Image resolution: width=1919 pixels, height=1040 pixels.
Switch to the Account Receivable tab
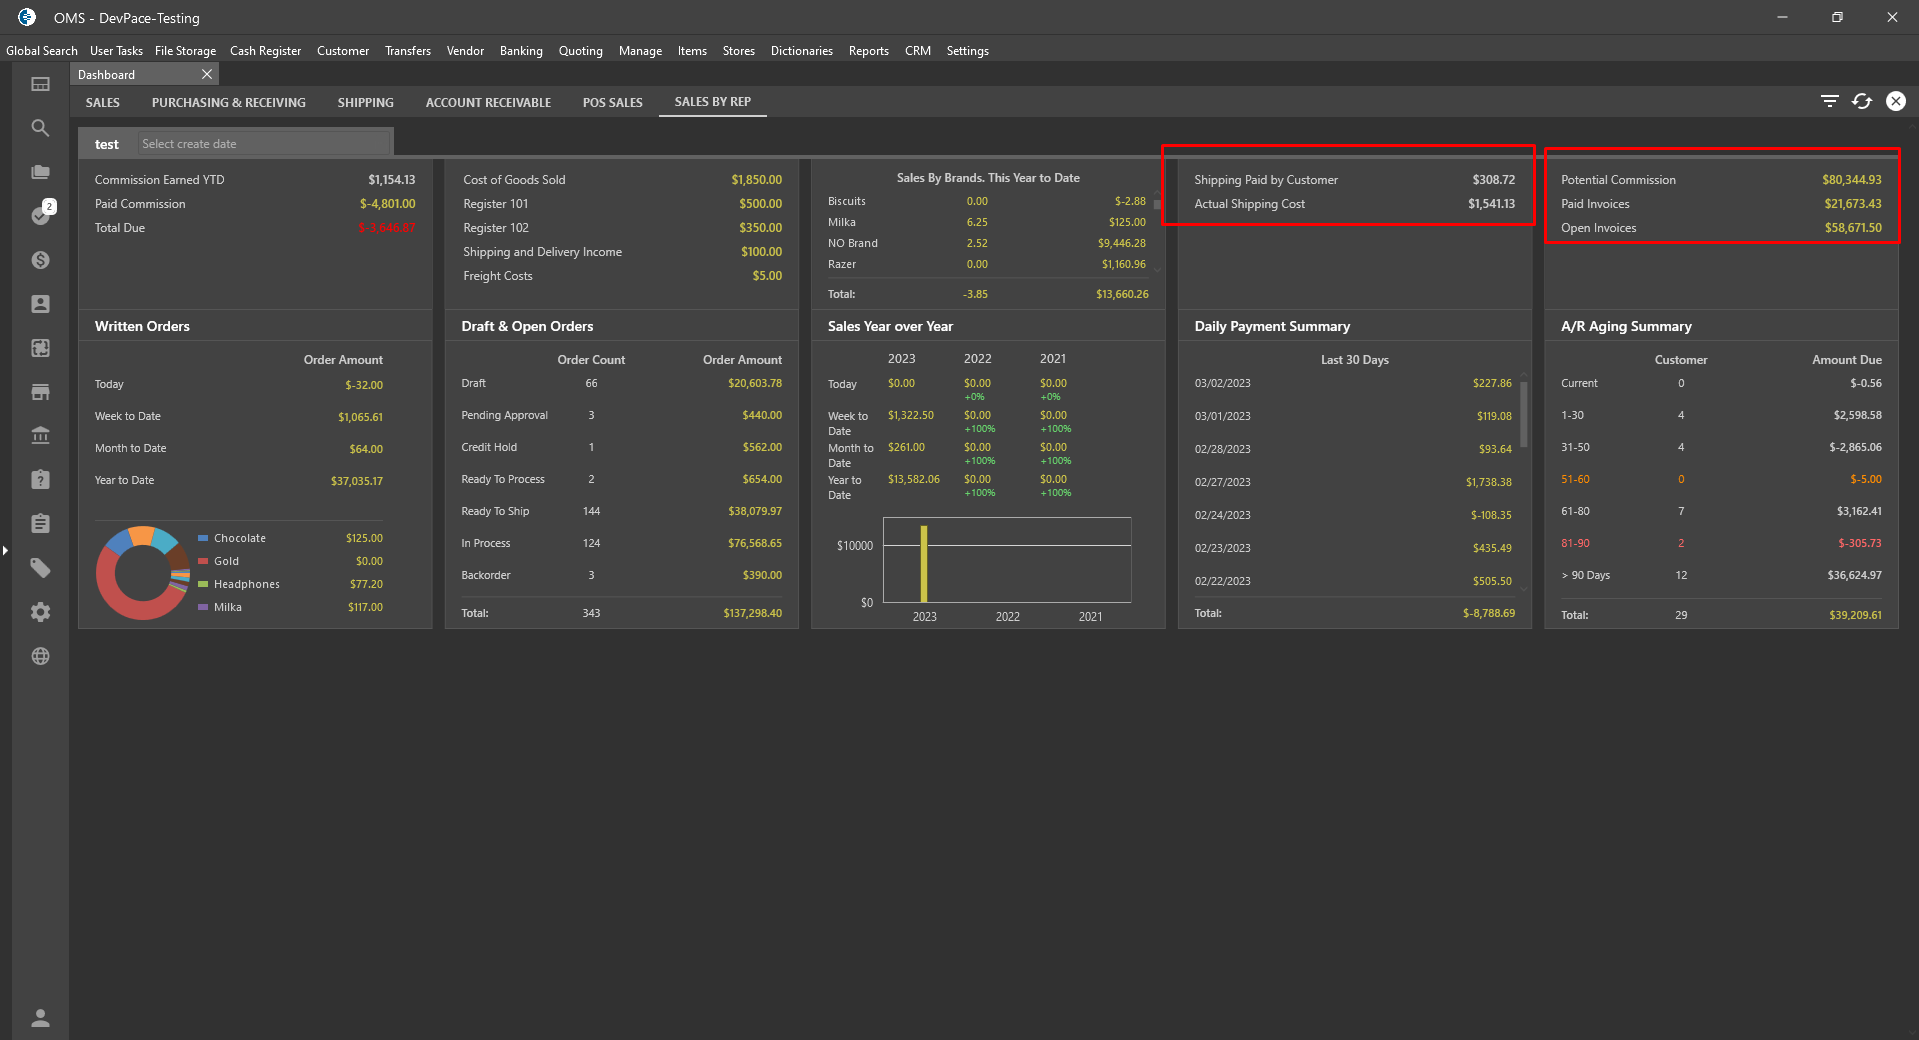click(488, 102)
